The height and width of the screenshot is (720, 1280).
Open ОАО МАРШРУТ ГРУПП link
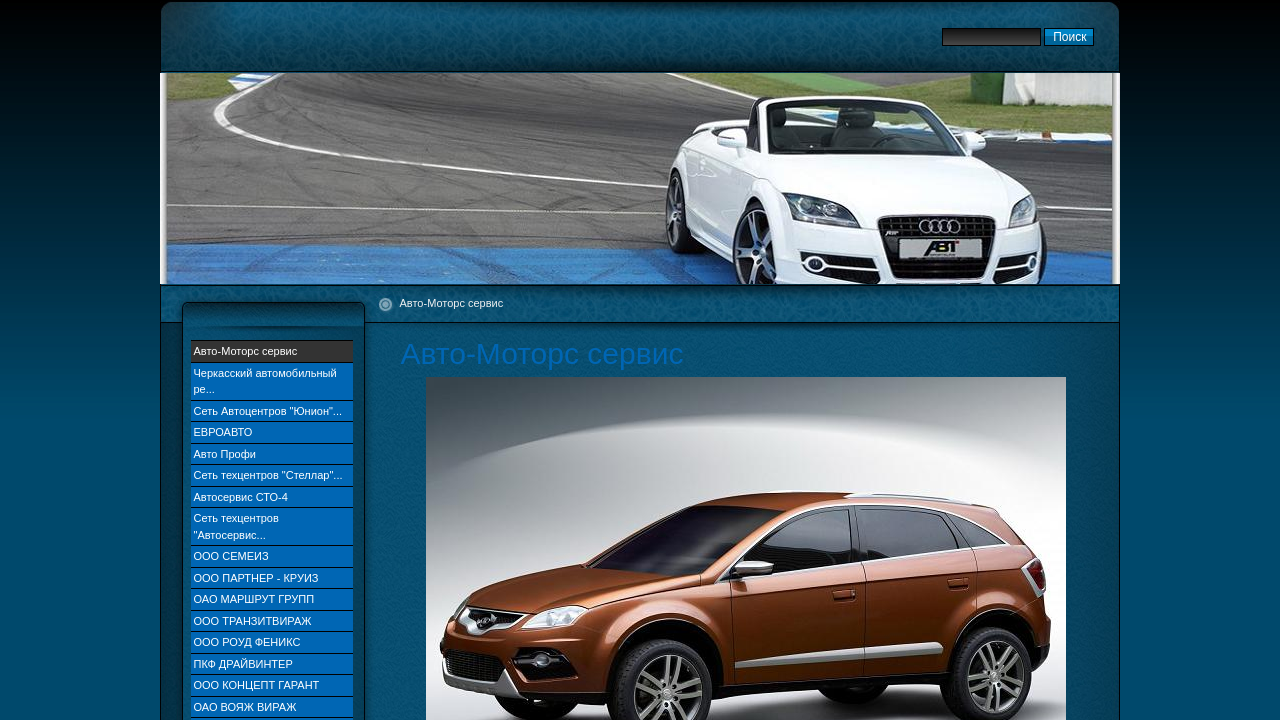click(272, 599)
